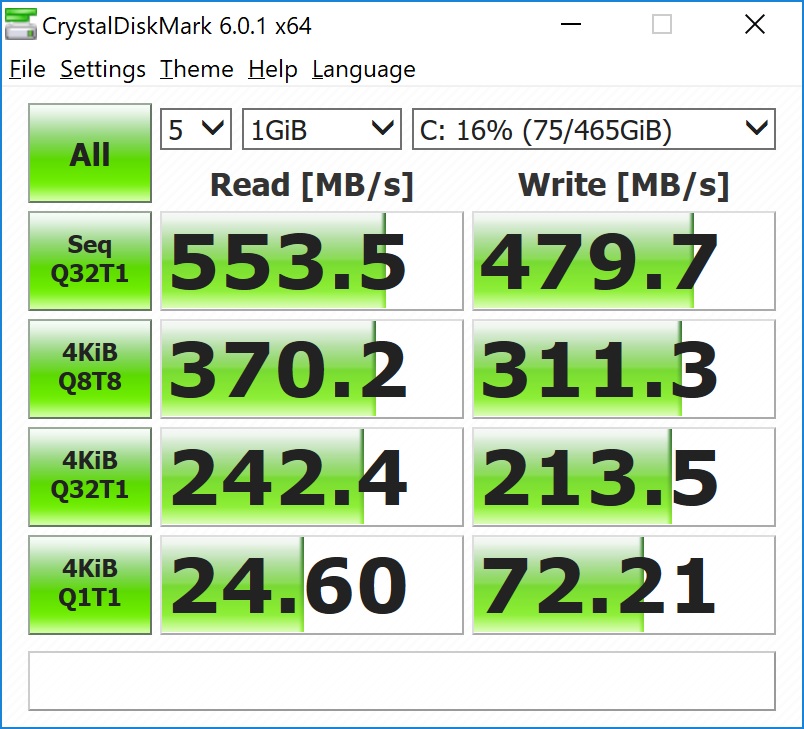The width and height of the screenshot is (804, 729).
Task: Start the Seq Q32T1 benchmark
Action: [90, 261]
